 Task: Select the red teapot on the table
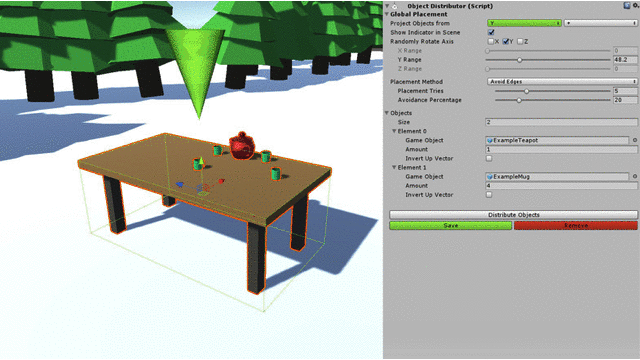click(x=242, y=146)
